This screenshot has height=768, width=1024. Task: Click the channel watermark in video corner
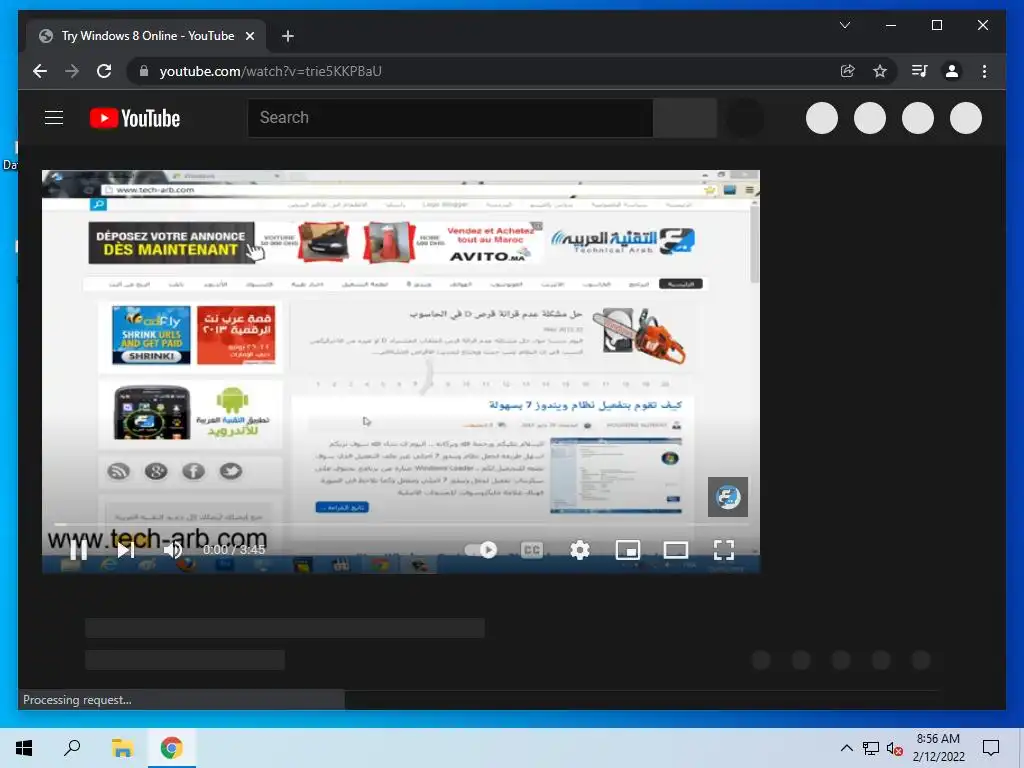728,497
